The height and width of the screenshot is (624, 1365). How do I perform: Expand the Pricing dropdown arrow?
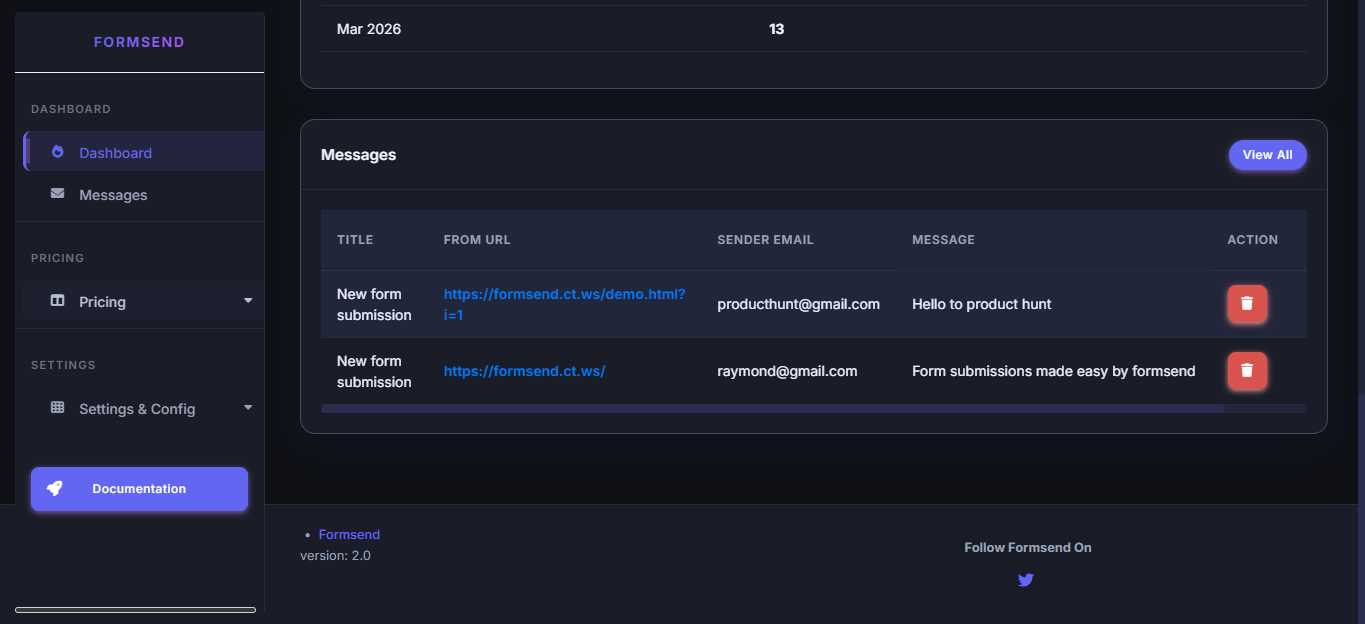[248, 301]
